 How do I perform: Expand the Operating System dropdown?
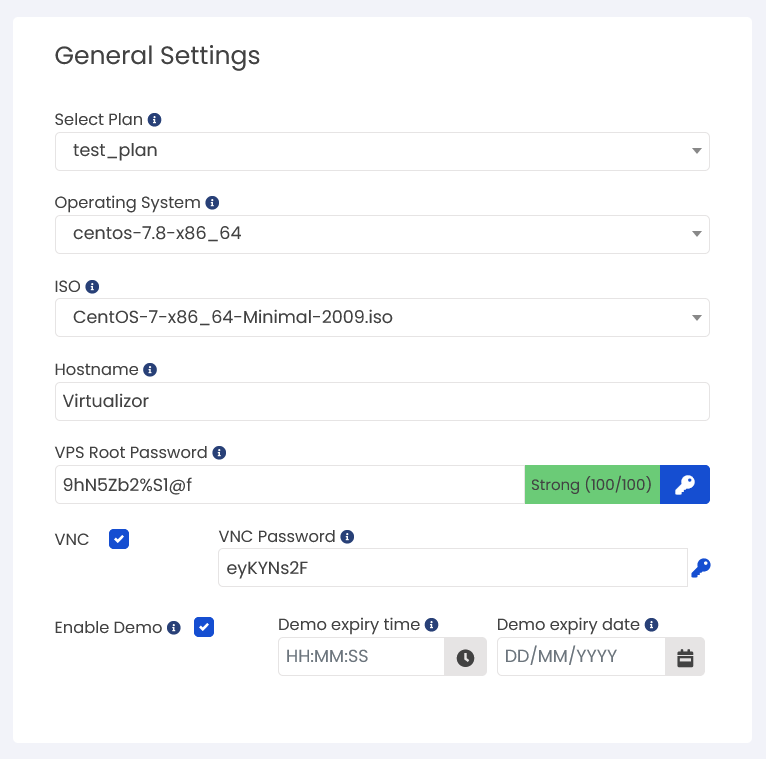(382, 234)
